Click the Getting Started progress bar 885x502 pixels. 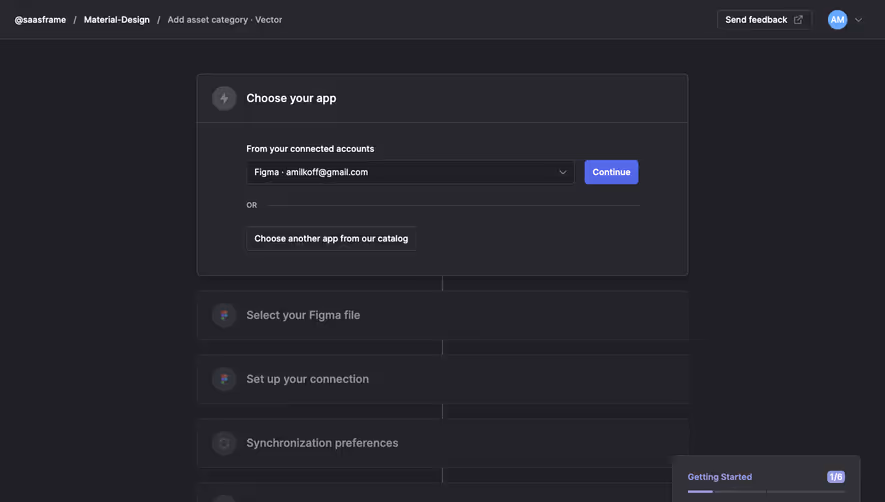pos(766,492)
